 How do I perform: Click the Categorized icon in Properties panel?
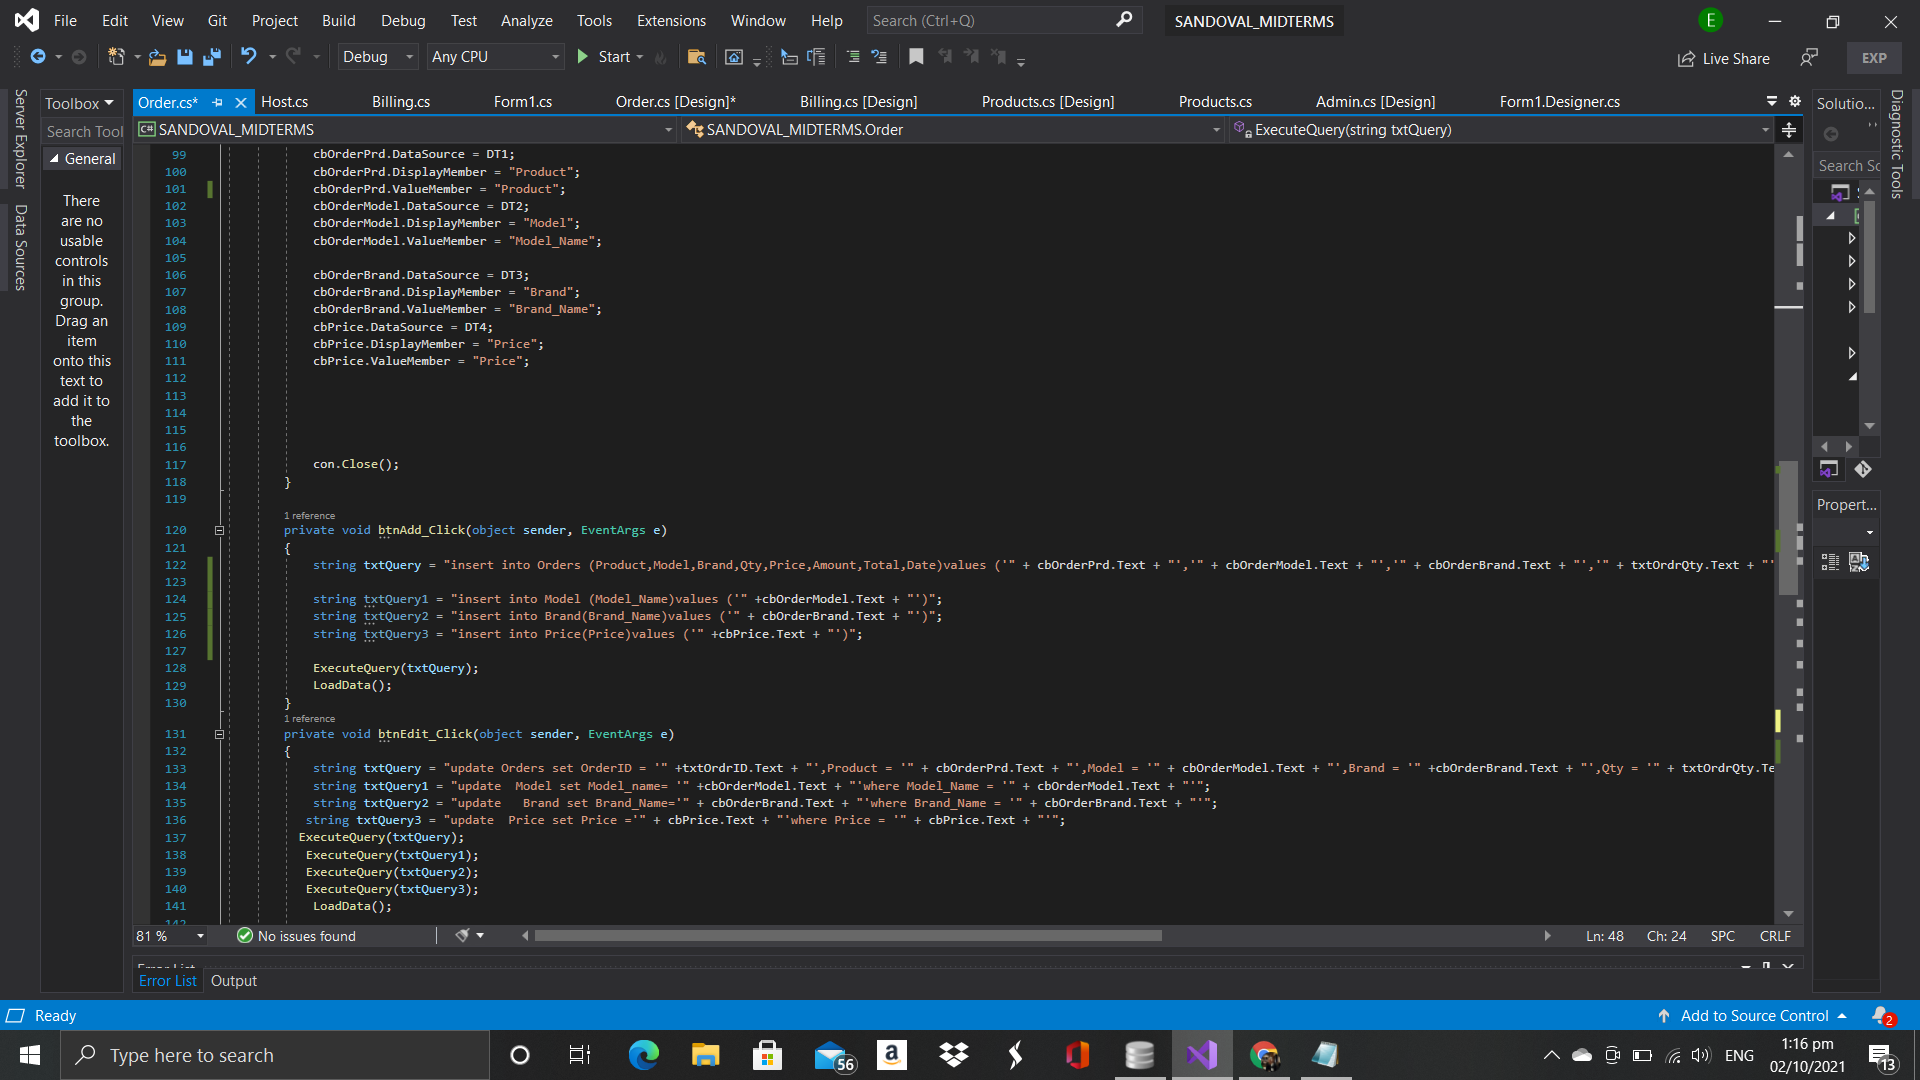coord(1830,563)
